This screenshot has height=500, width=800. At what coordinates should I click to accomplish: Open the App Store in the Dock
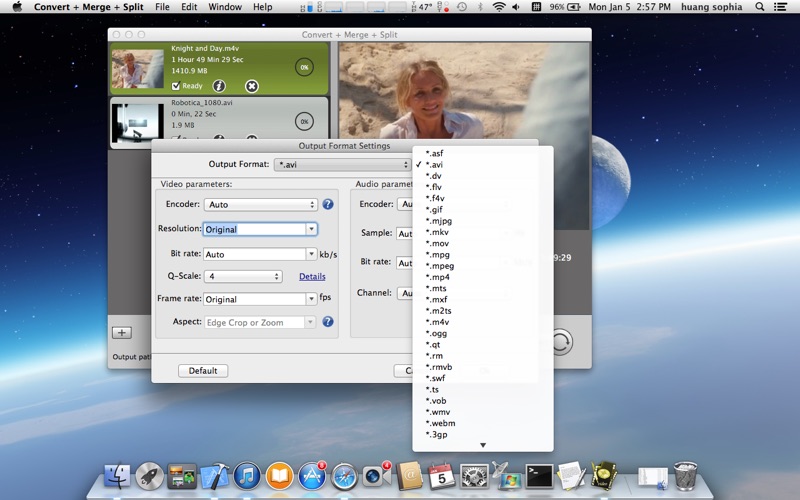(312, 476)
